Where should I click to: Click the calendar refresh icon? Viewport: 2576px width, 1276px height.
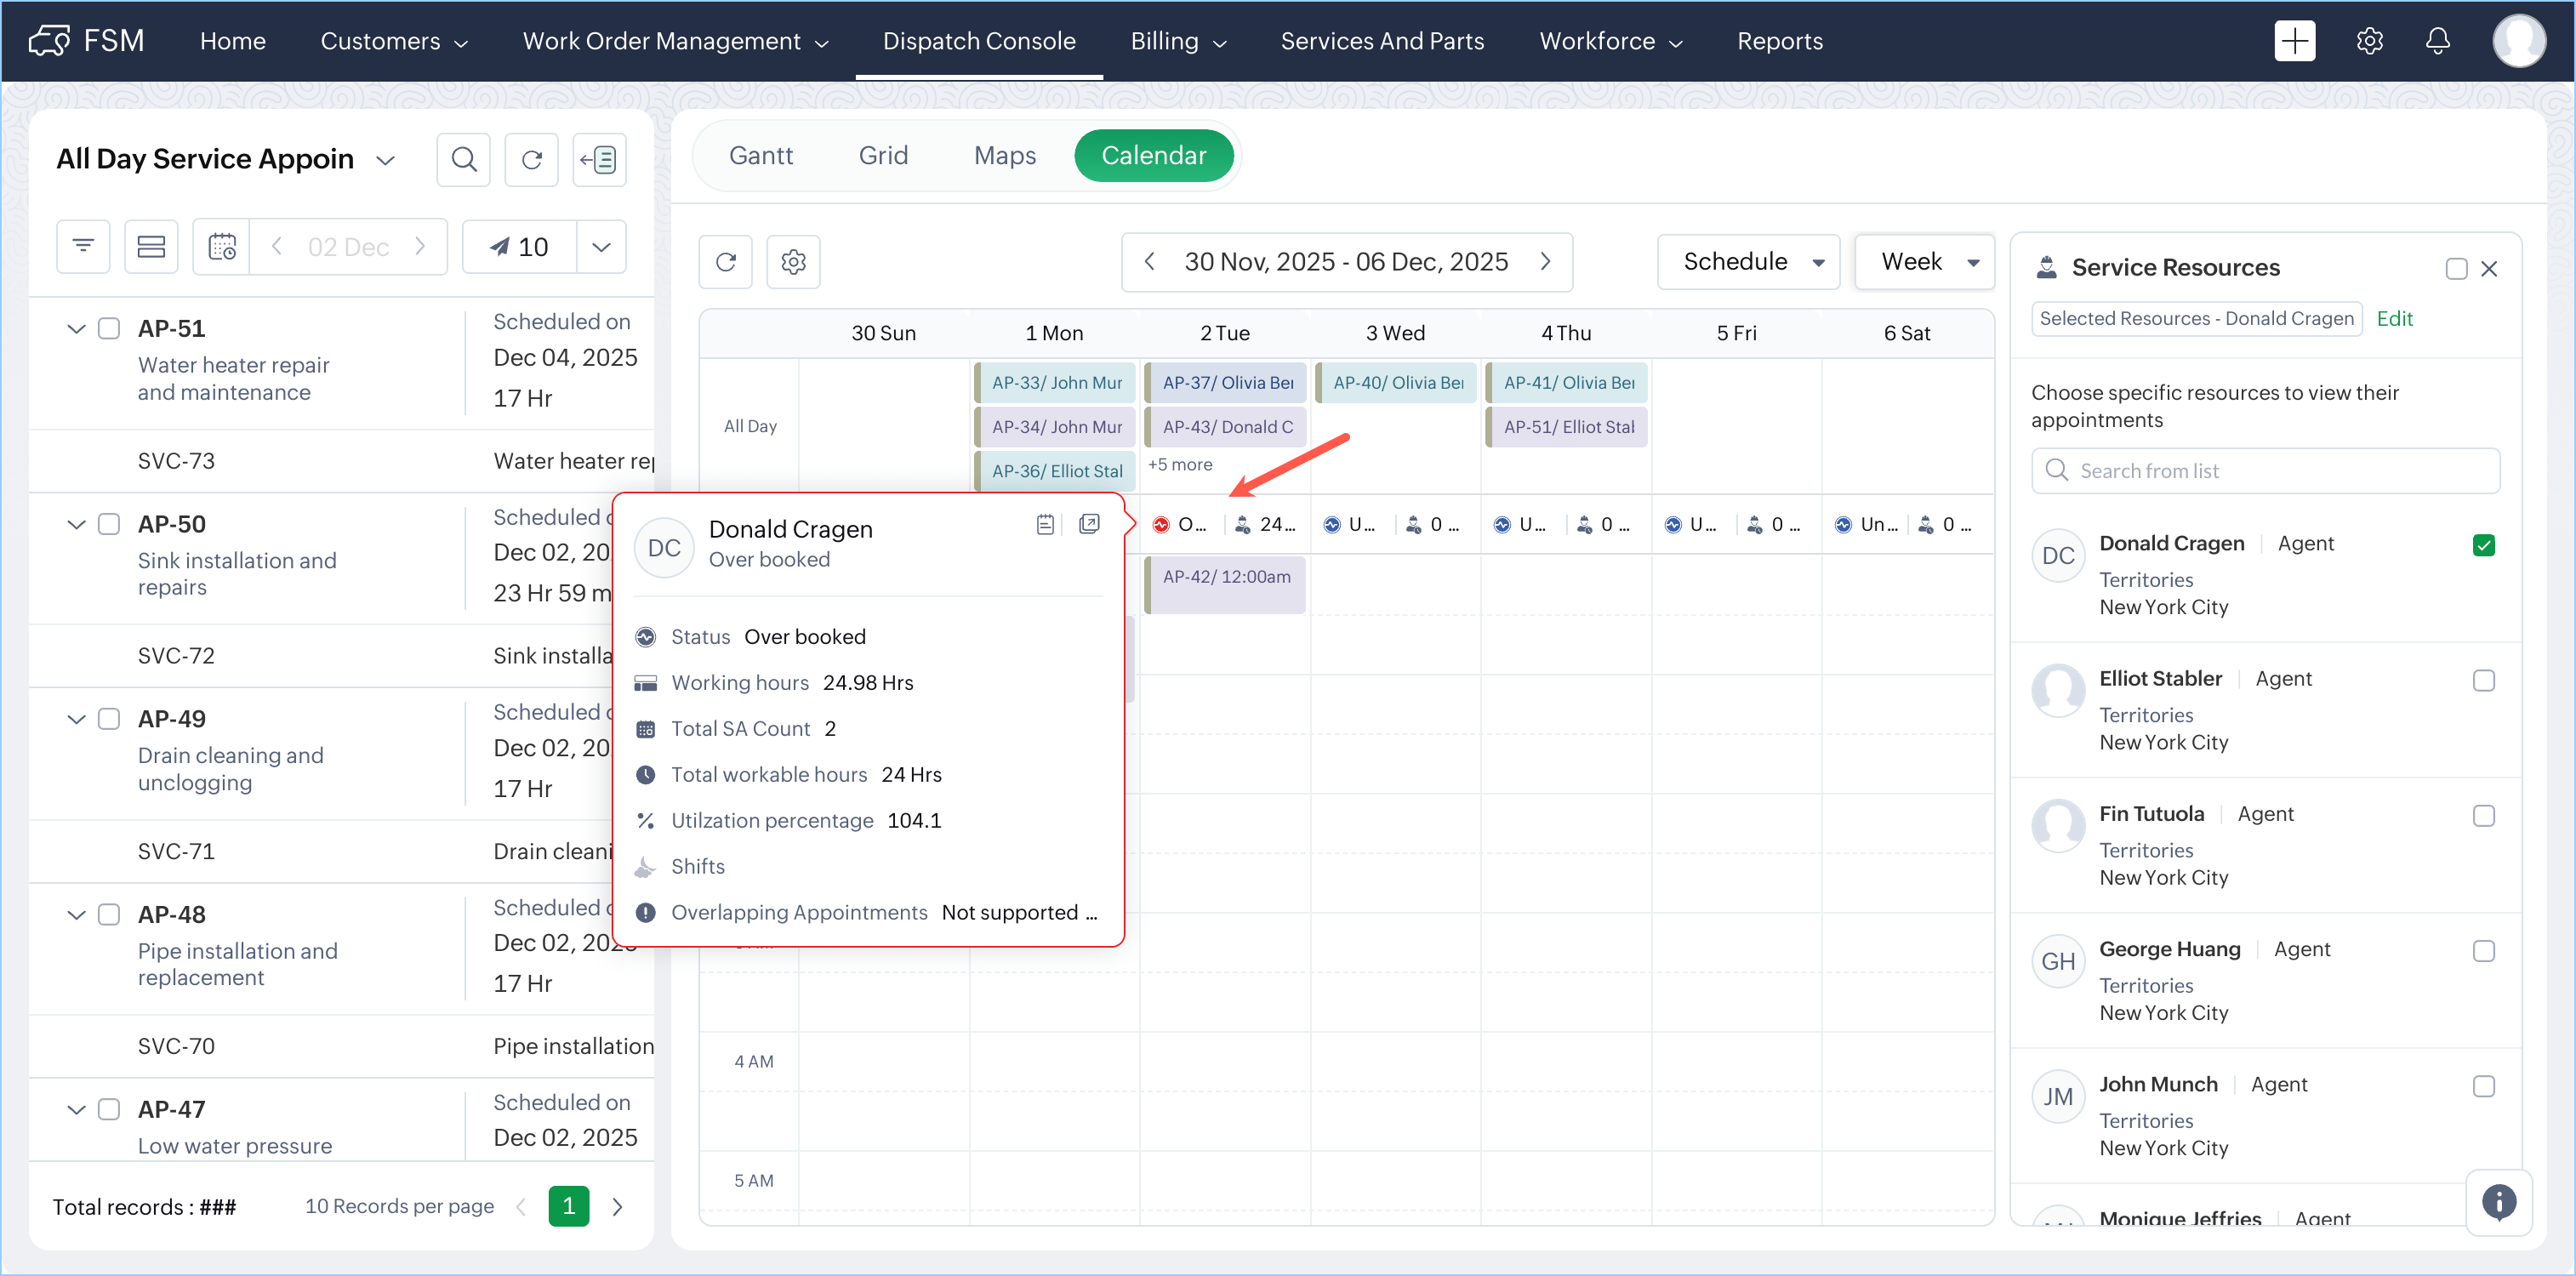point(726,262)
